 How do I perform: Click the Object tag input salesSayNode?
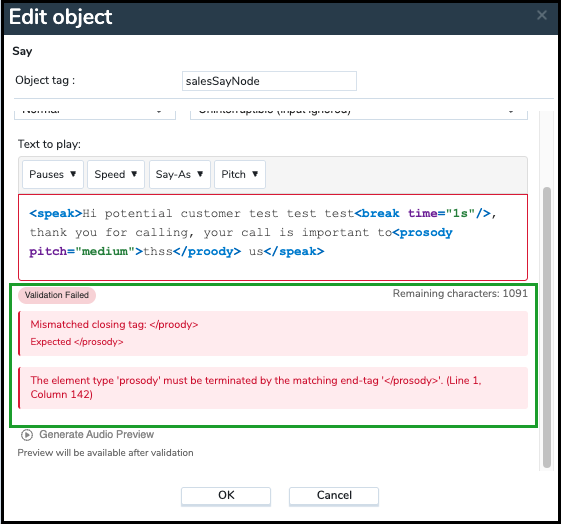tap(269, 81)
